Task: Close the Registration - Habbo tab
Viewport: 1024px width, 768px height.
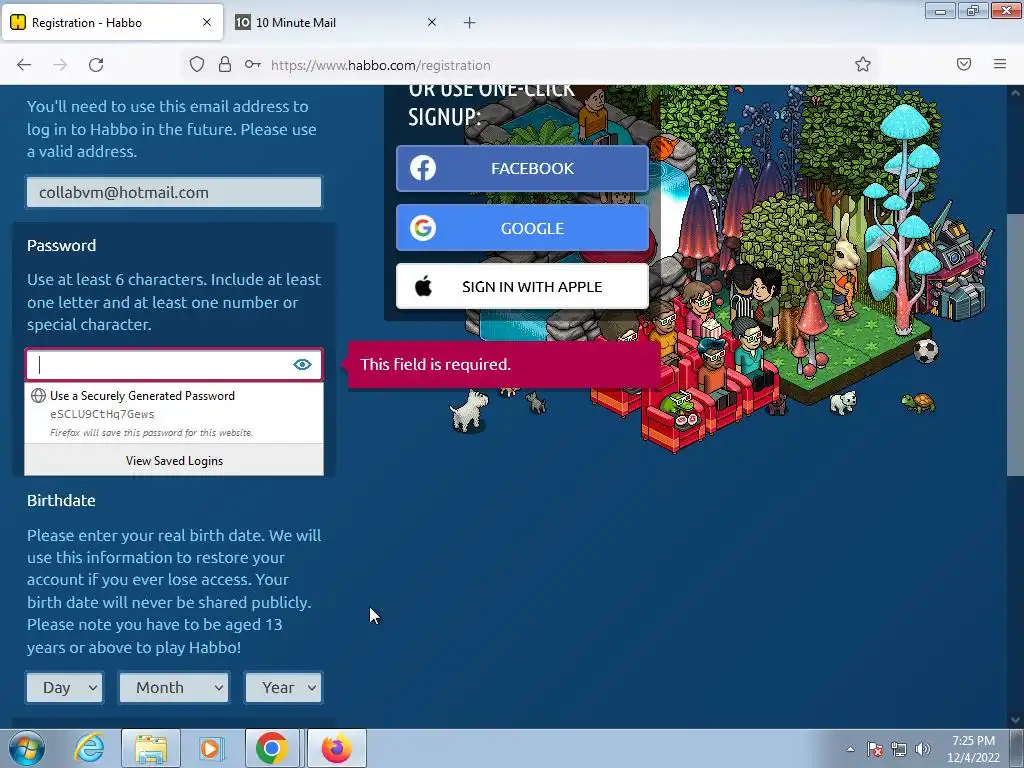Action: pos(207,22)
